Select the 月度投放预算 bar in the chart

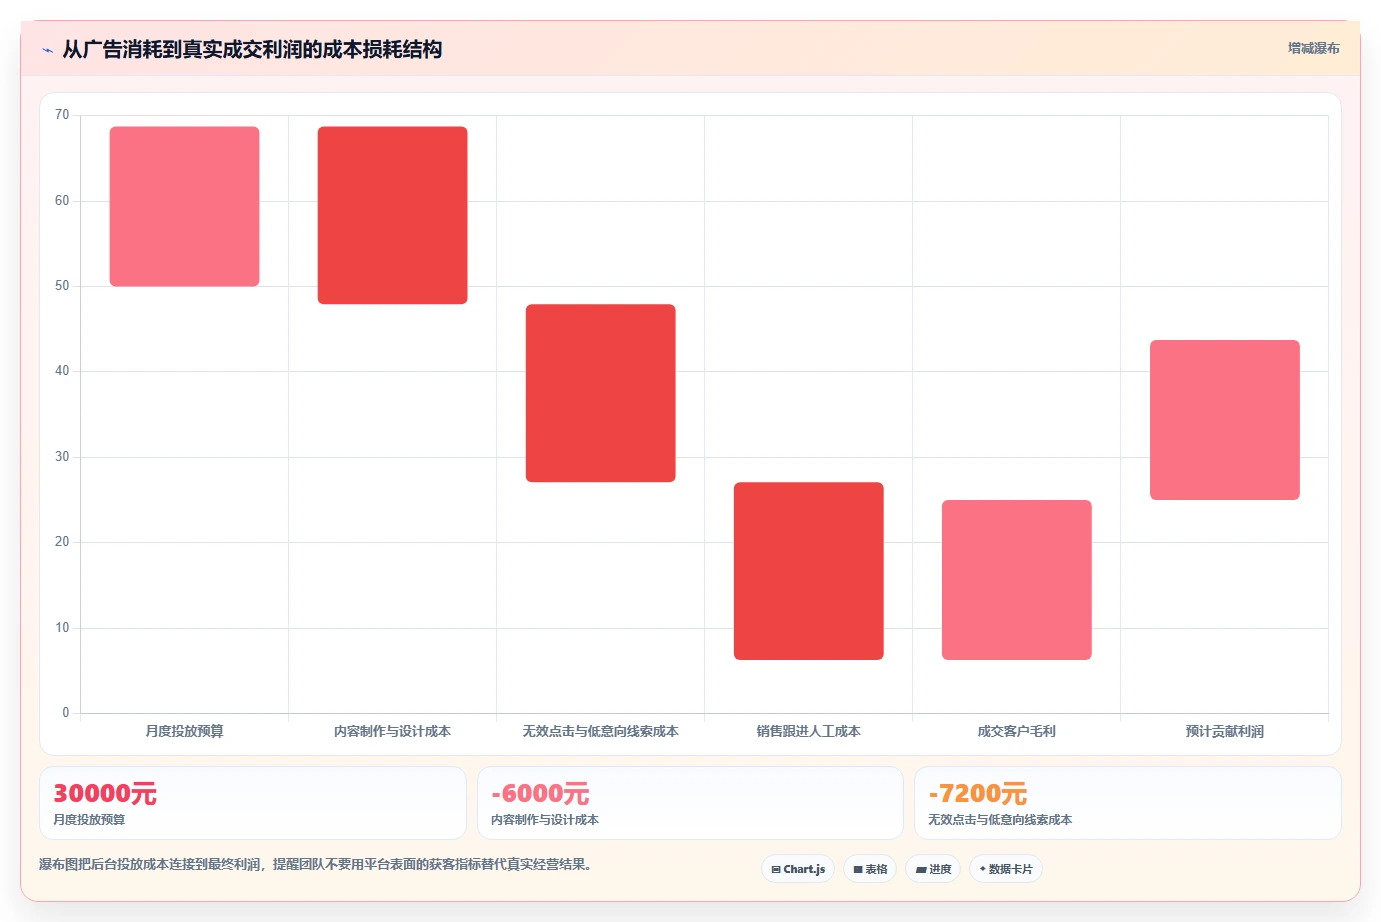click(185, 206)
